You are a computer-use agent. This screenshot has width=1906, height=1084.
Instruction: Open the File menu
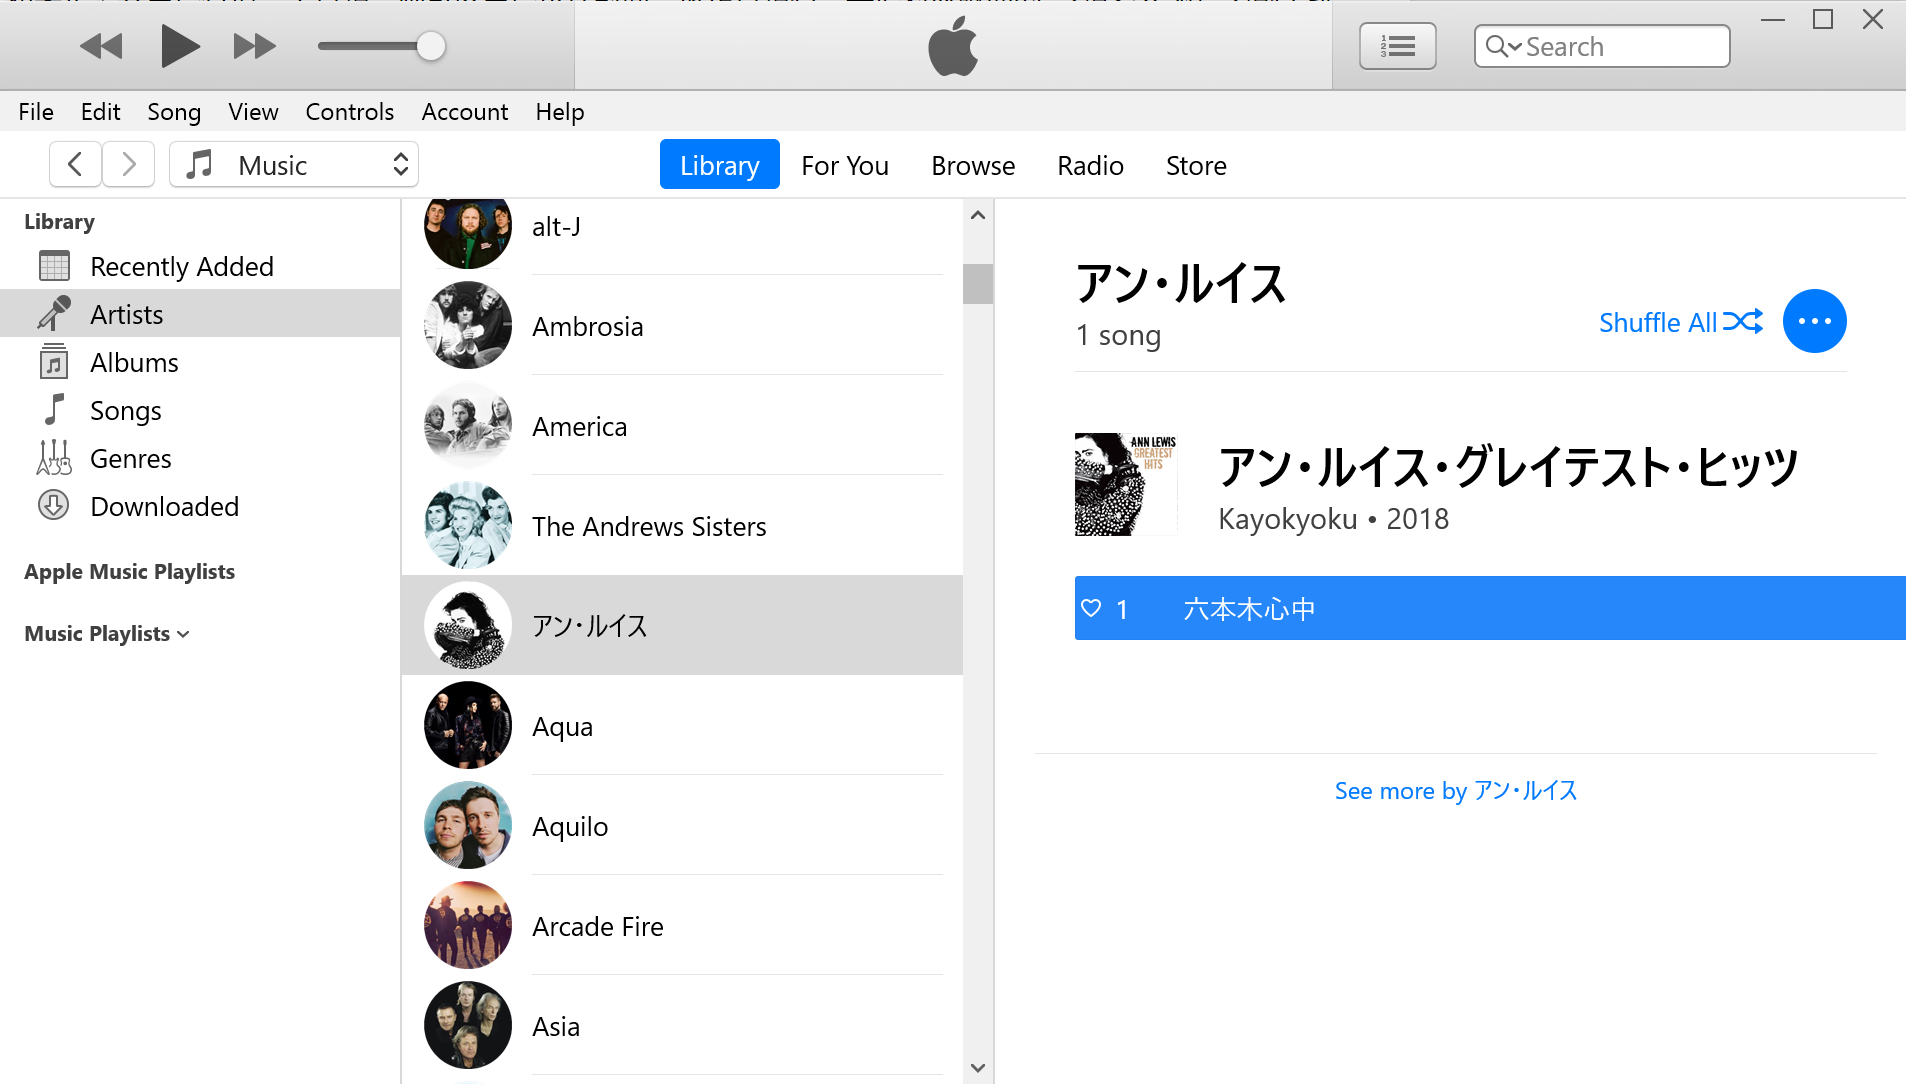[x=36, y=112]
